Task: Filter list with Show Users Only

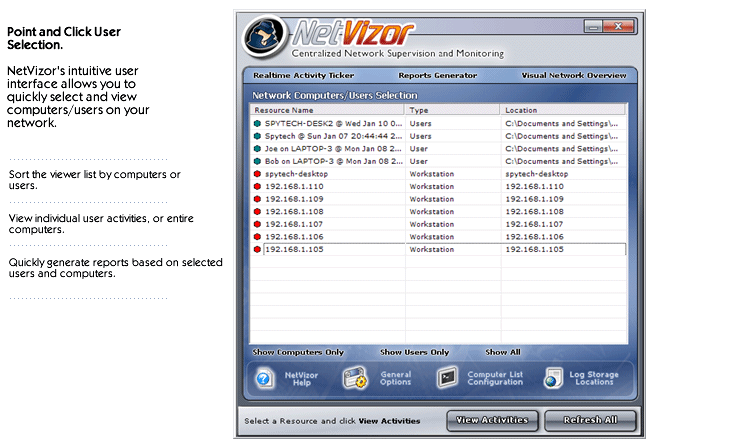Action: [414, 352]
